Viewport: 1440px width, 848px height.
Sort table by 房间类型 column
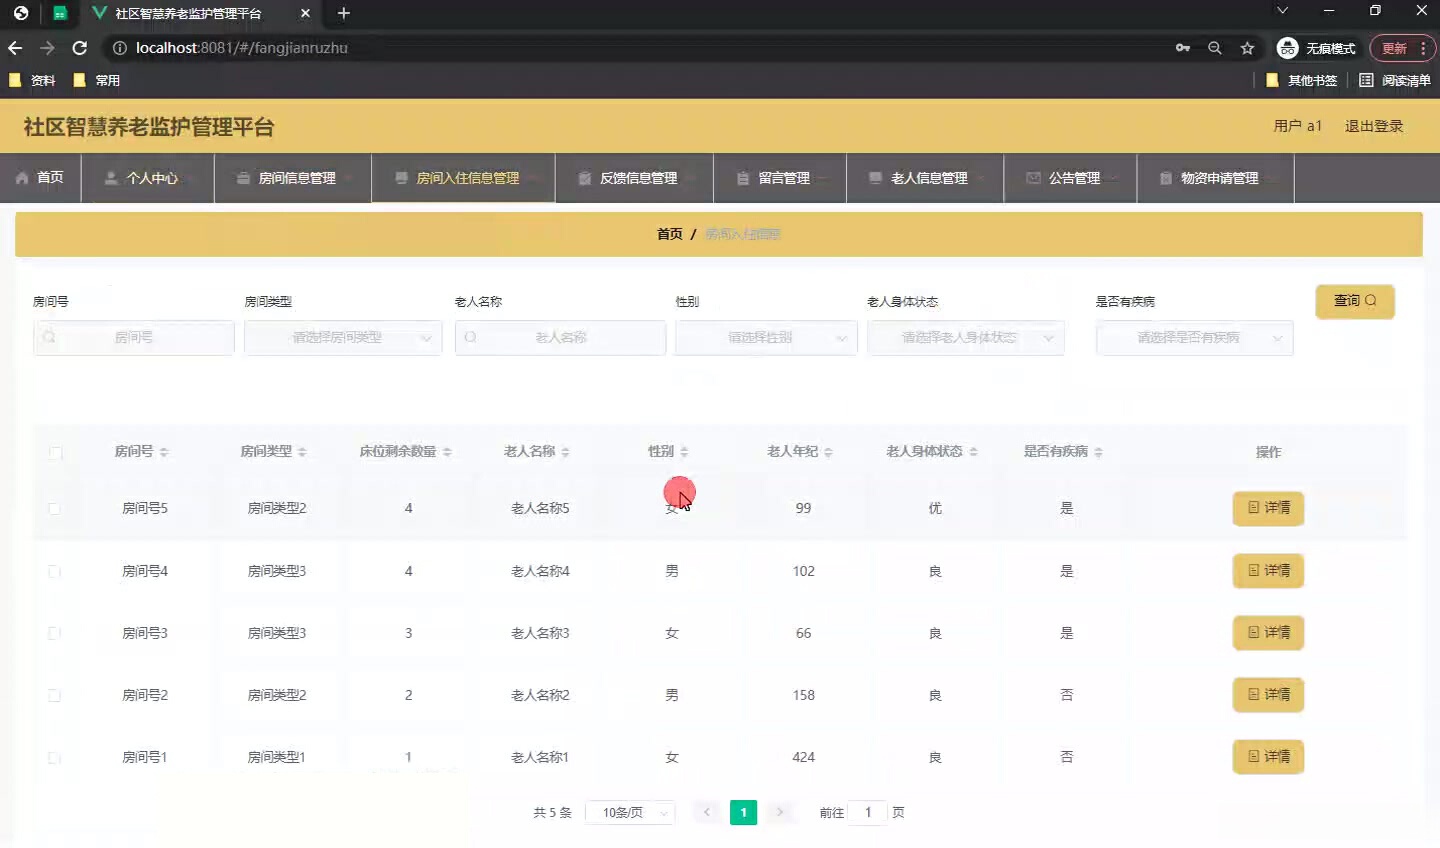point(302,452)
